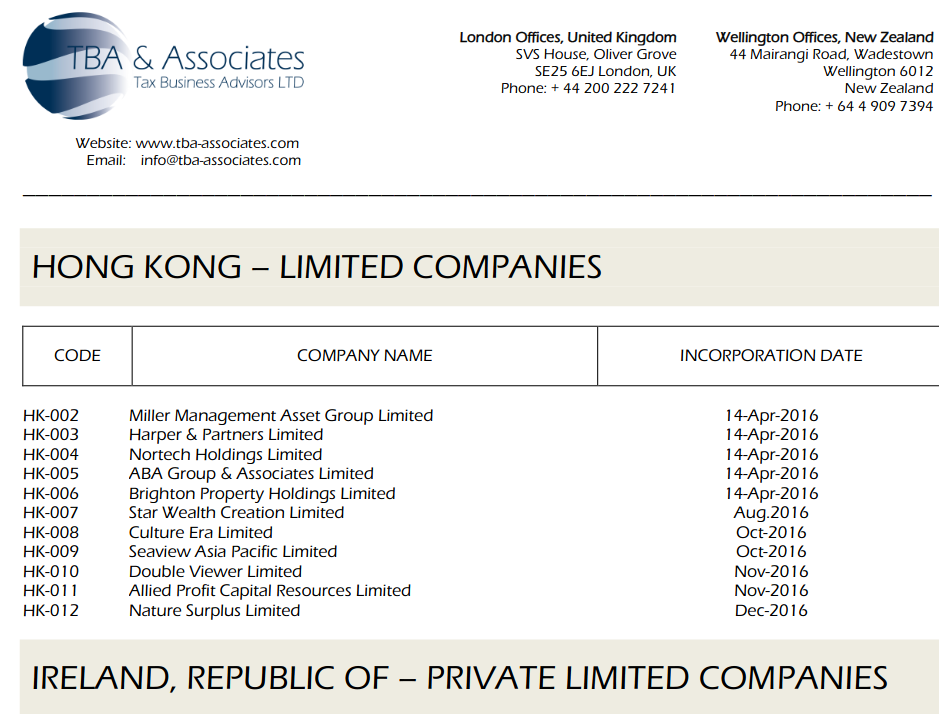Click the HK-007 company code
Viewport: 939px width, 714px height.
pos(50,513)
